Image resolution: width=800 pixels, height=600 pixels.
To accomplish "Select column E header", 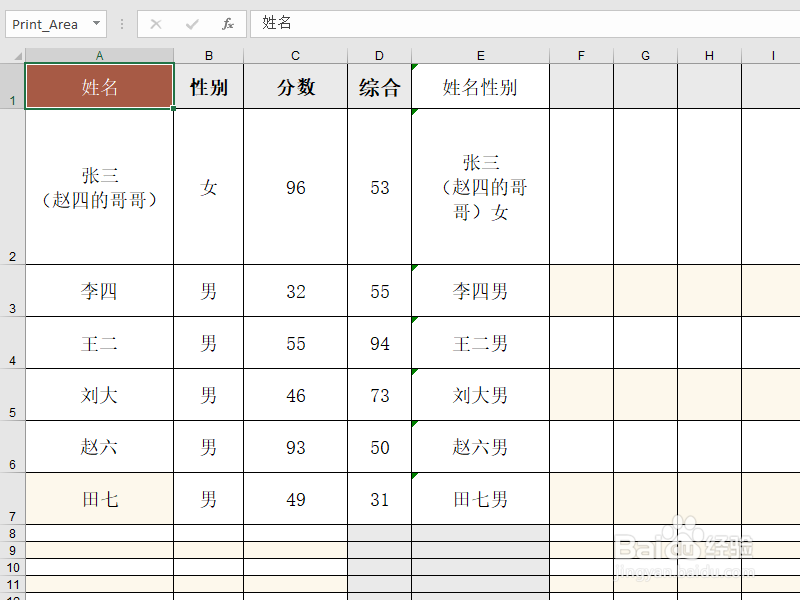I will (x=480, y=55).
